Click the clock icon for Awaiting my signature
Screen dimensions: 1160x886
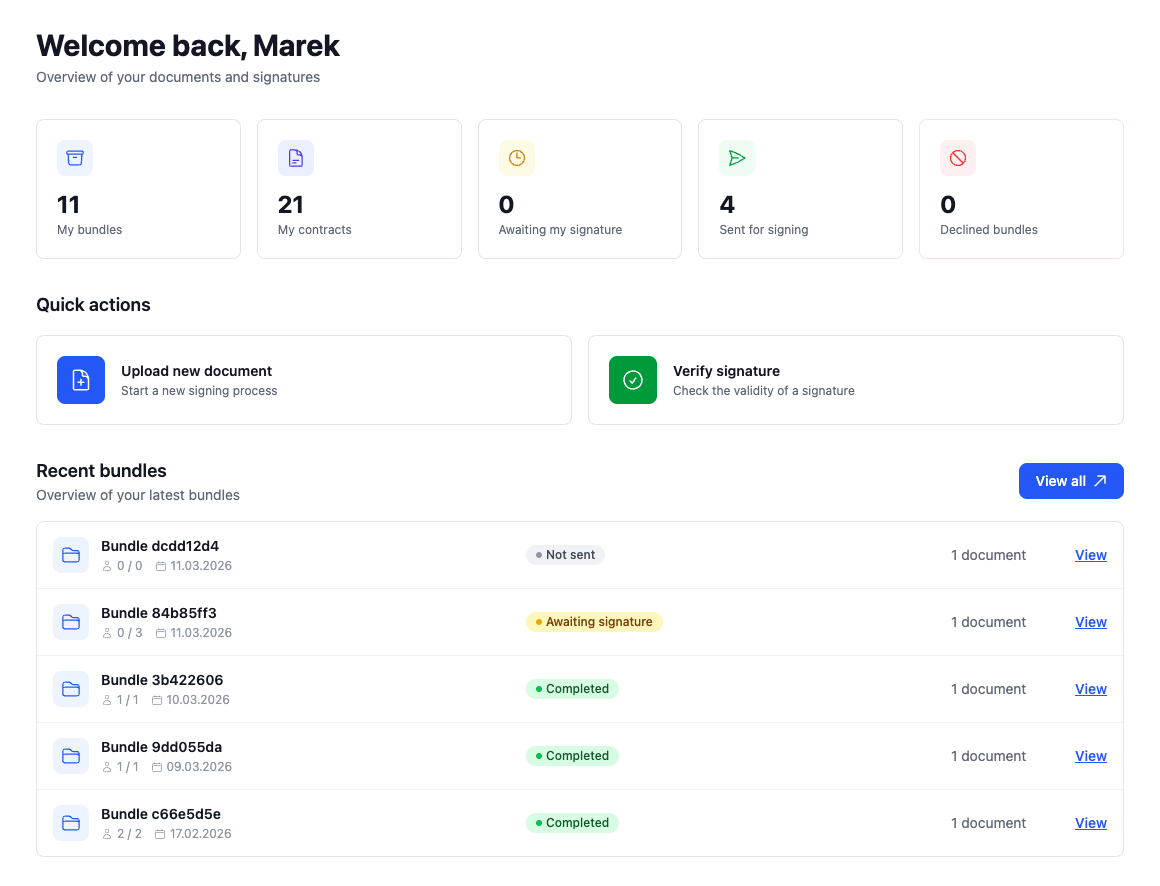[x=516, y=158]
